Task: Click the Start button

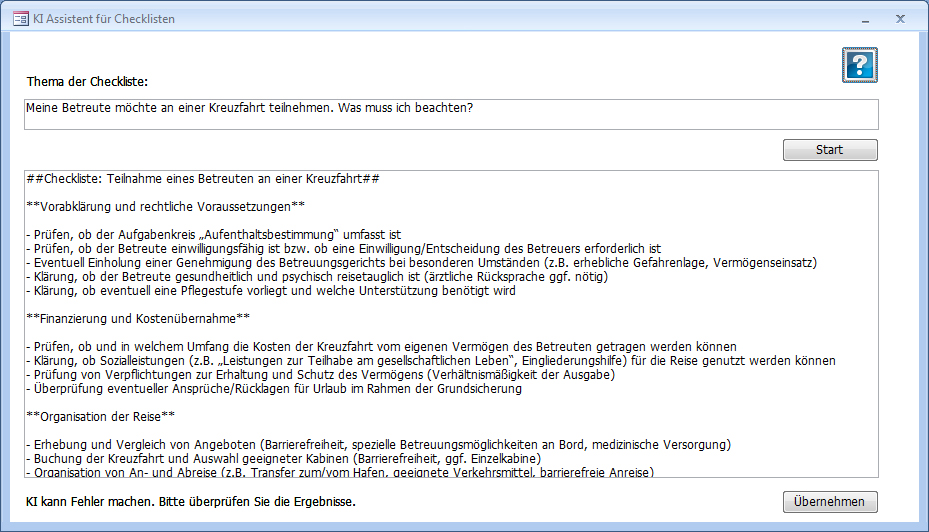Action: click(830, 150)
